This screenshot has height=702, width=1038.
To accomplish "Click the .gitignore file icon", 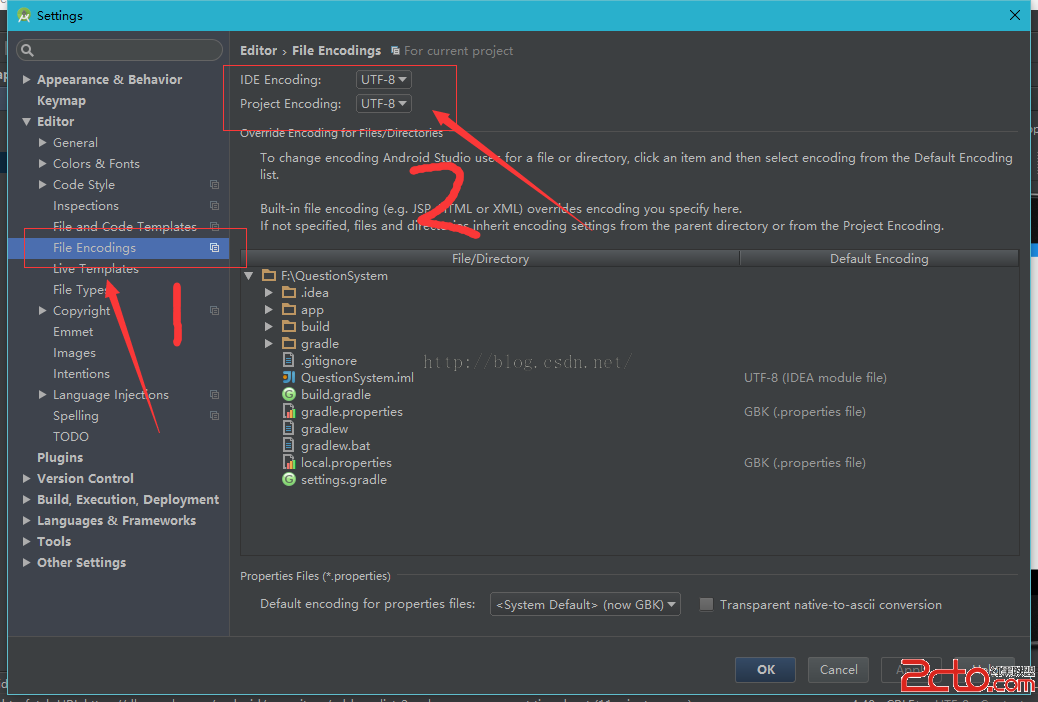I will coord(289,360).
